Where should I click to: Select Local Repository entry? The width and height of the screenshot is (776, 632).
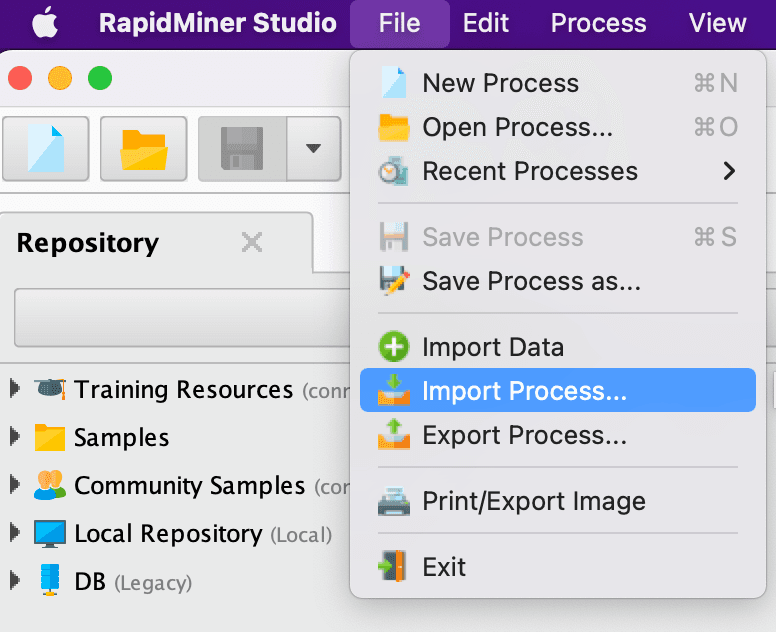pos(168,534)
